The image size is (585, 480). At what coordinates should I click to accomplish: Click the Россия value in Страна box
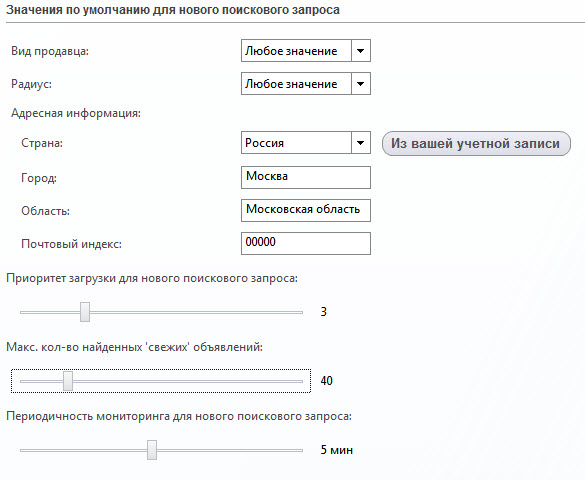(265, 143)
